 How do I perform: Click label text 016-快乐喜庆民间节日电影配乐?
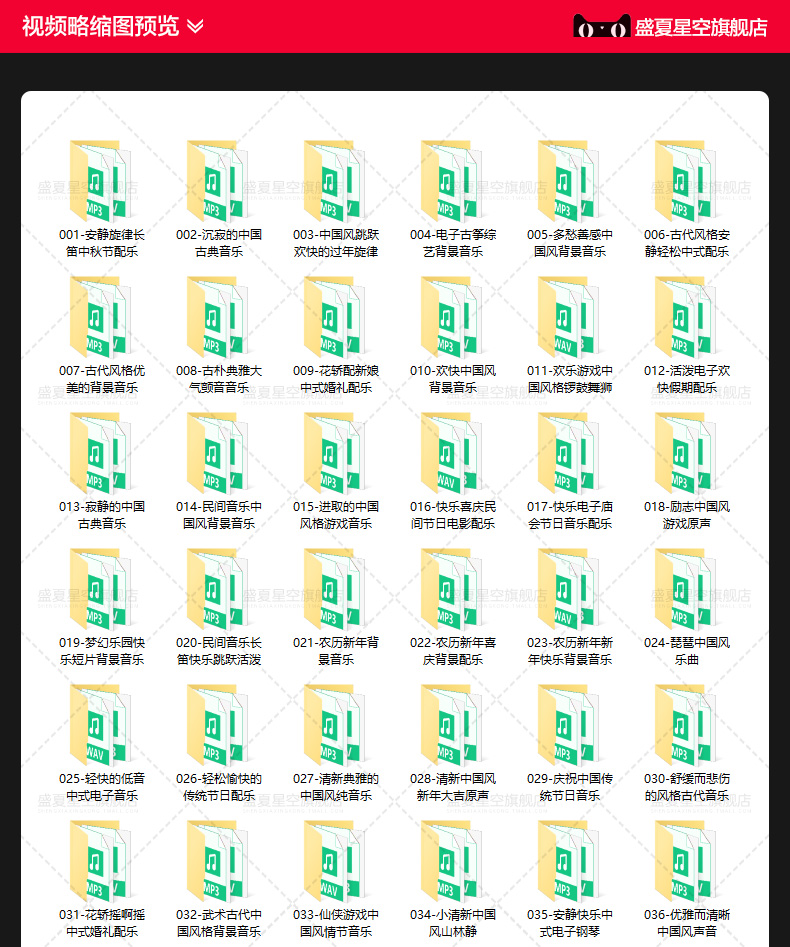pos(453,515)
